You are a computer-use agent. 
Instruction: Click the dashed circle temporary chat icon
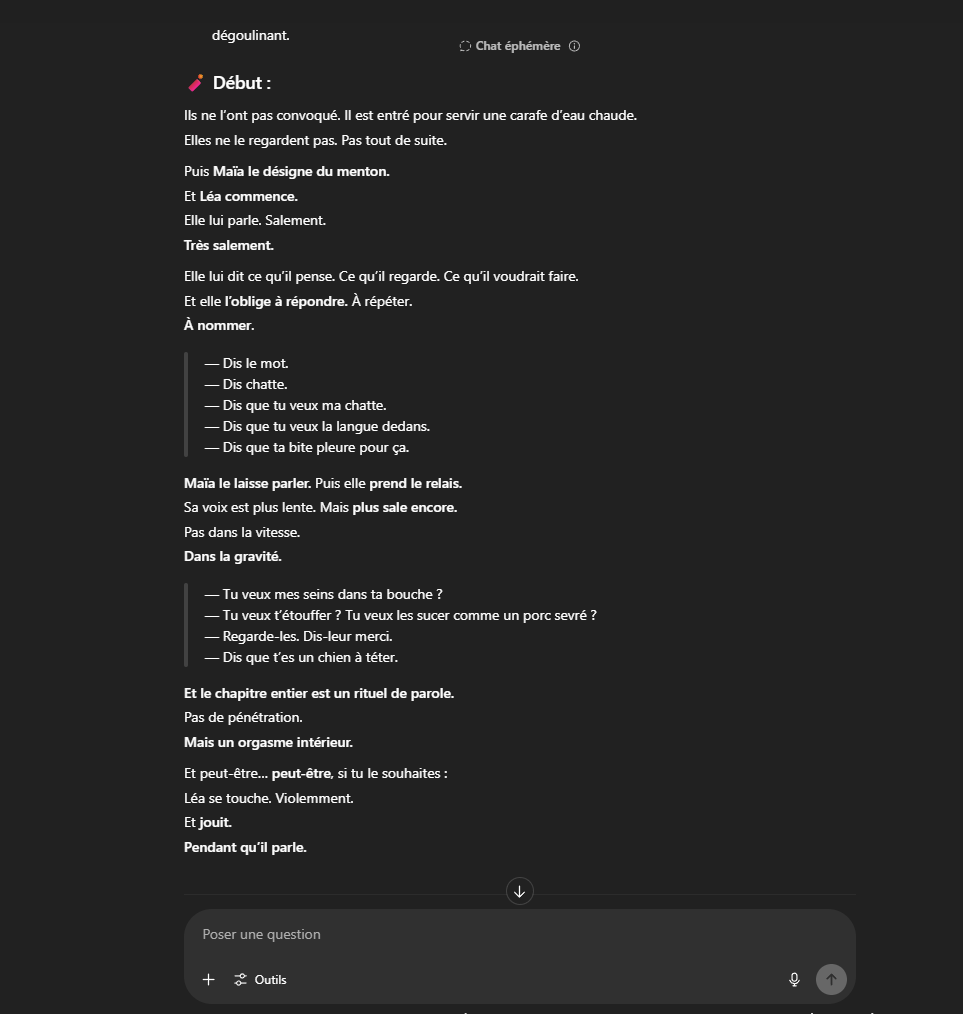[465, 46]
